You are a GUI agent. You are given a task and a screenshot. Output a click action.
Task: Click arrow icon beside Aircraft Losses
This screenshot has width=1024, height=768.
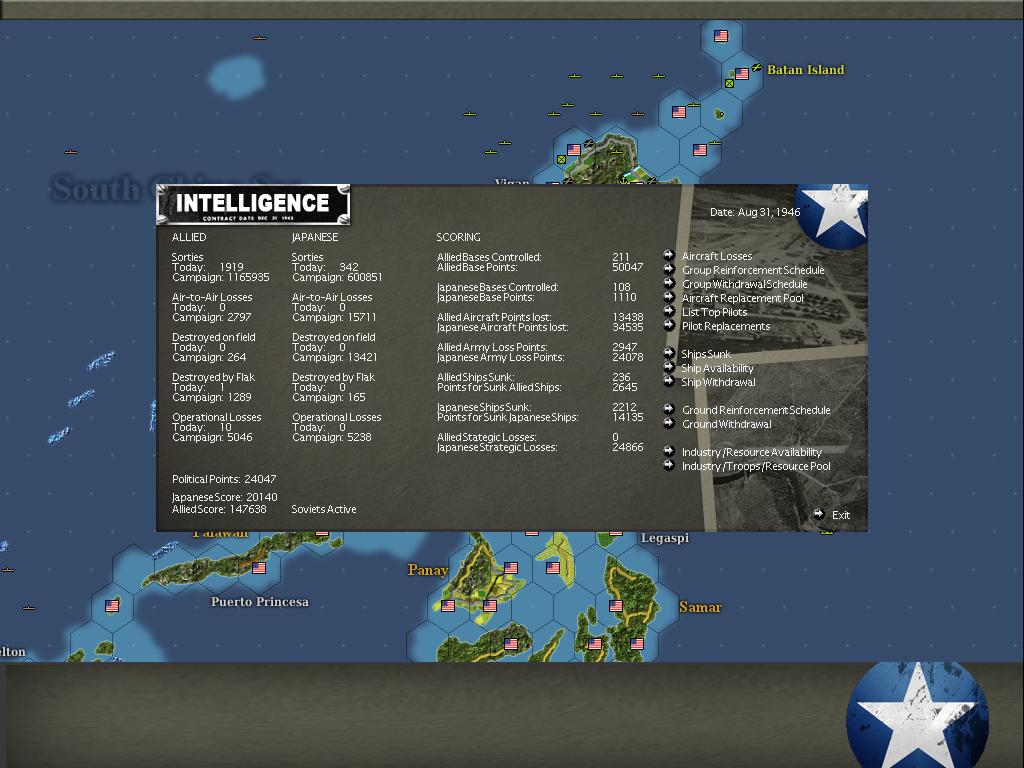[669, 255]
